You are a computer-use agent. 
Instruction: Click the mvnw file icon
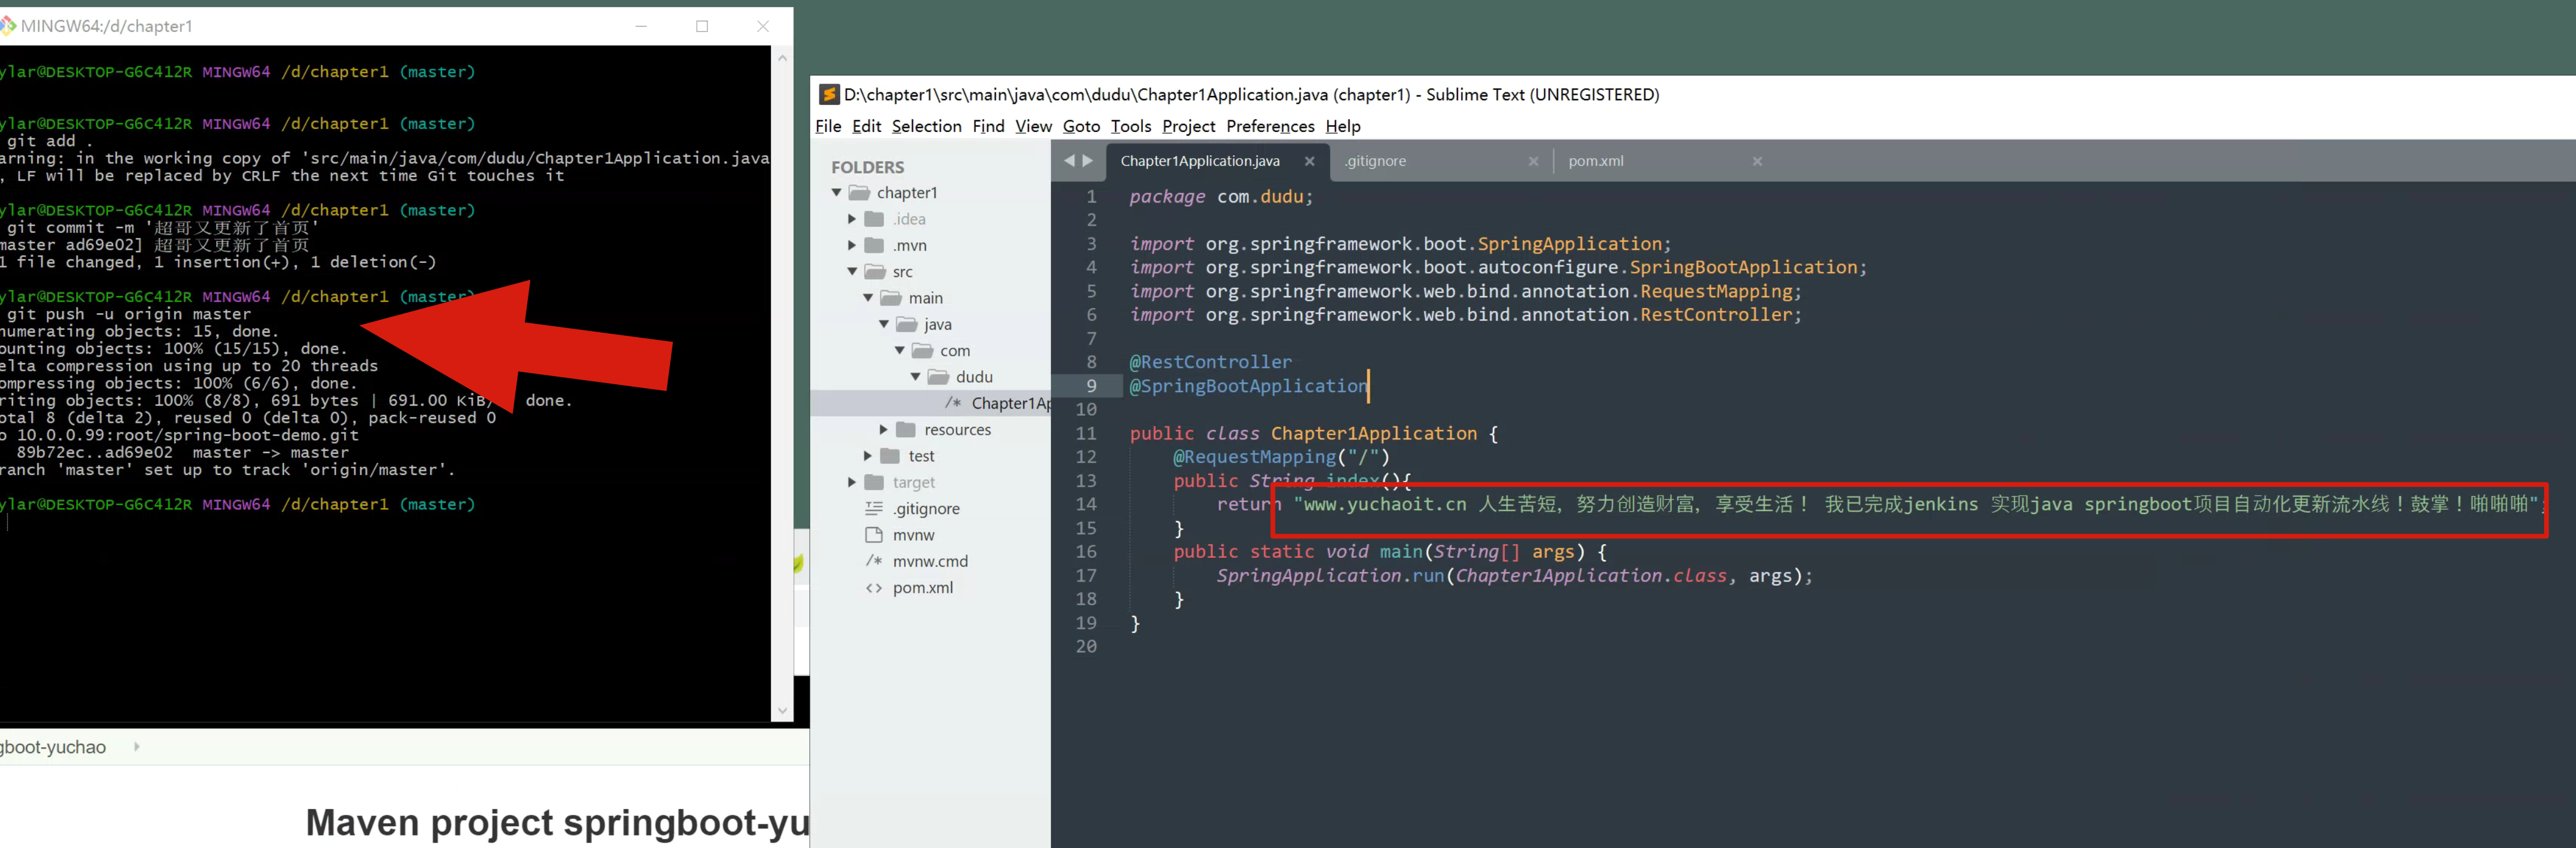pos(874,535)
